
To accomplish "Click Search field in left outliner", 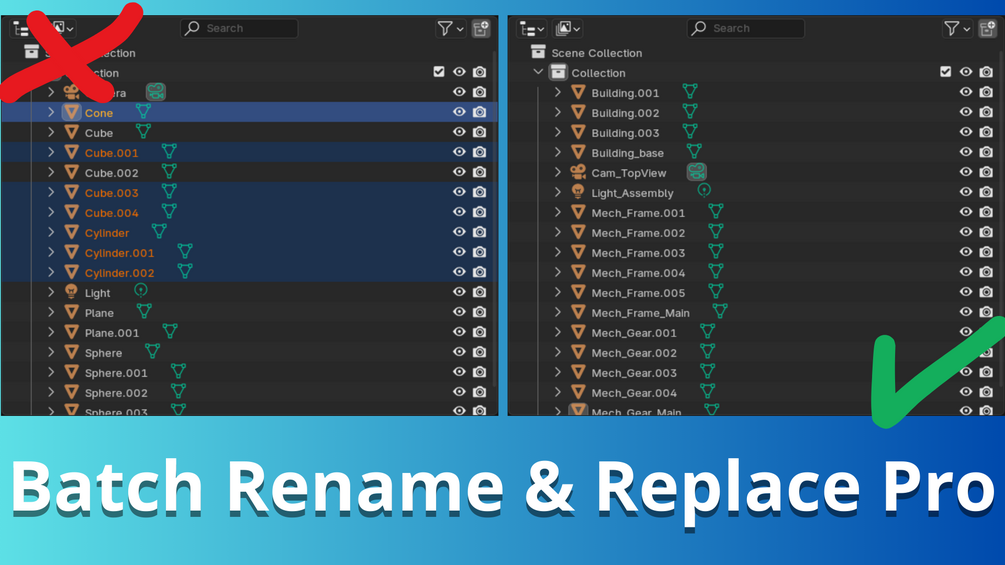I will tap(239, 28).
